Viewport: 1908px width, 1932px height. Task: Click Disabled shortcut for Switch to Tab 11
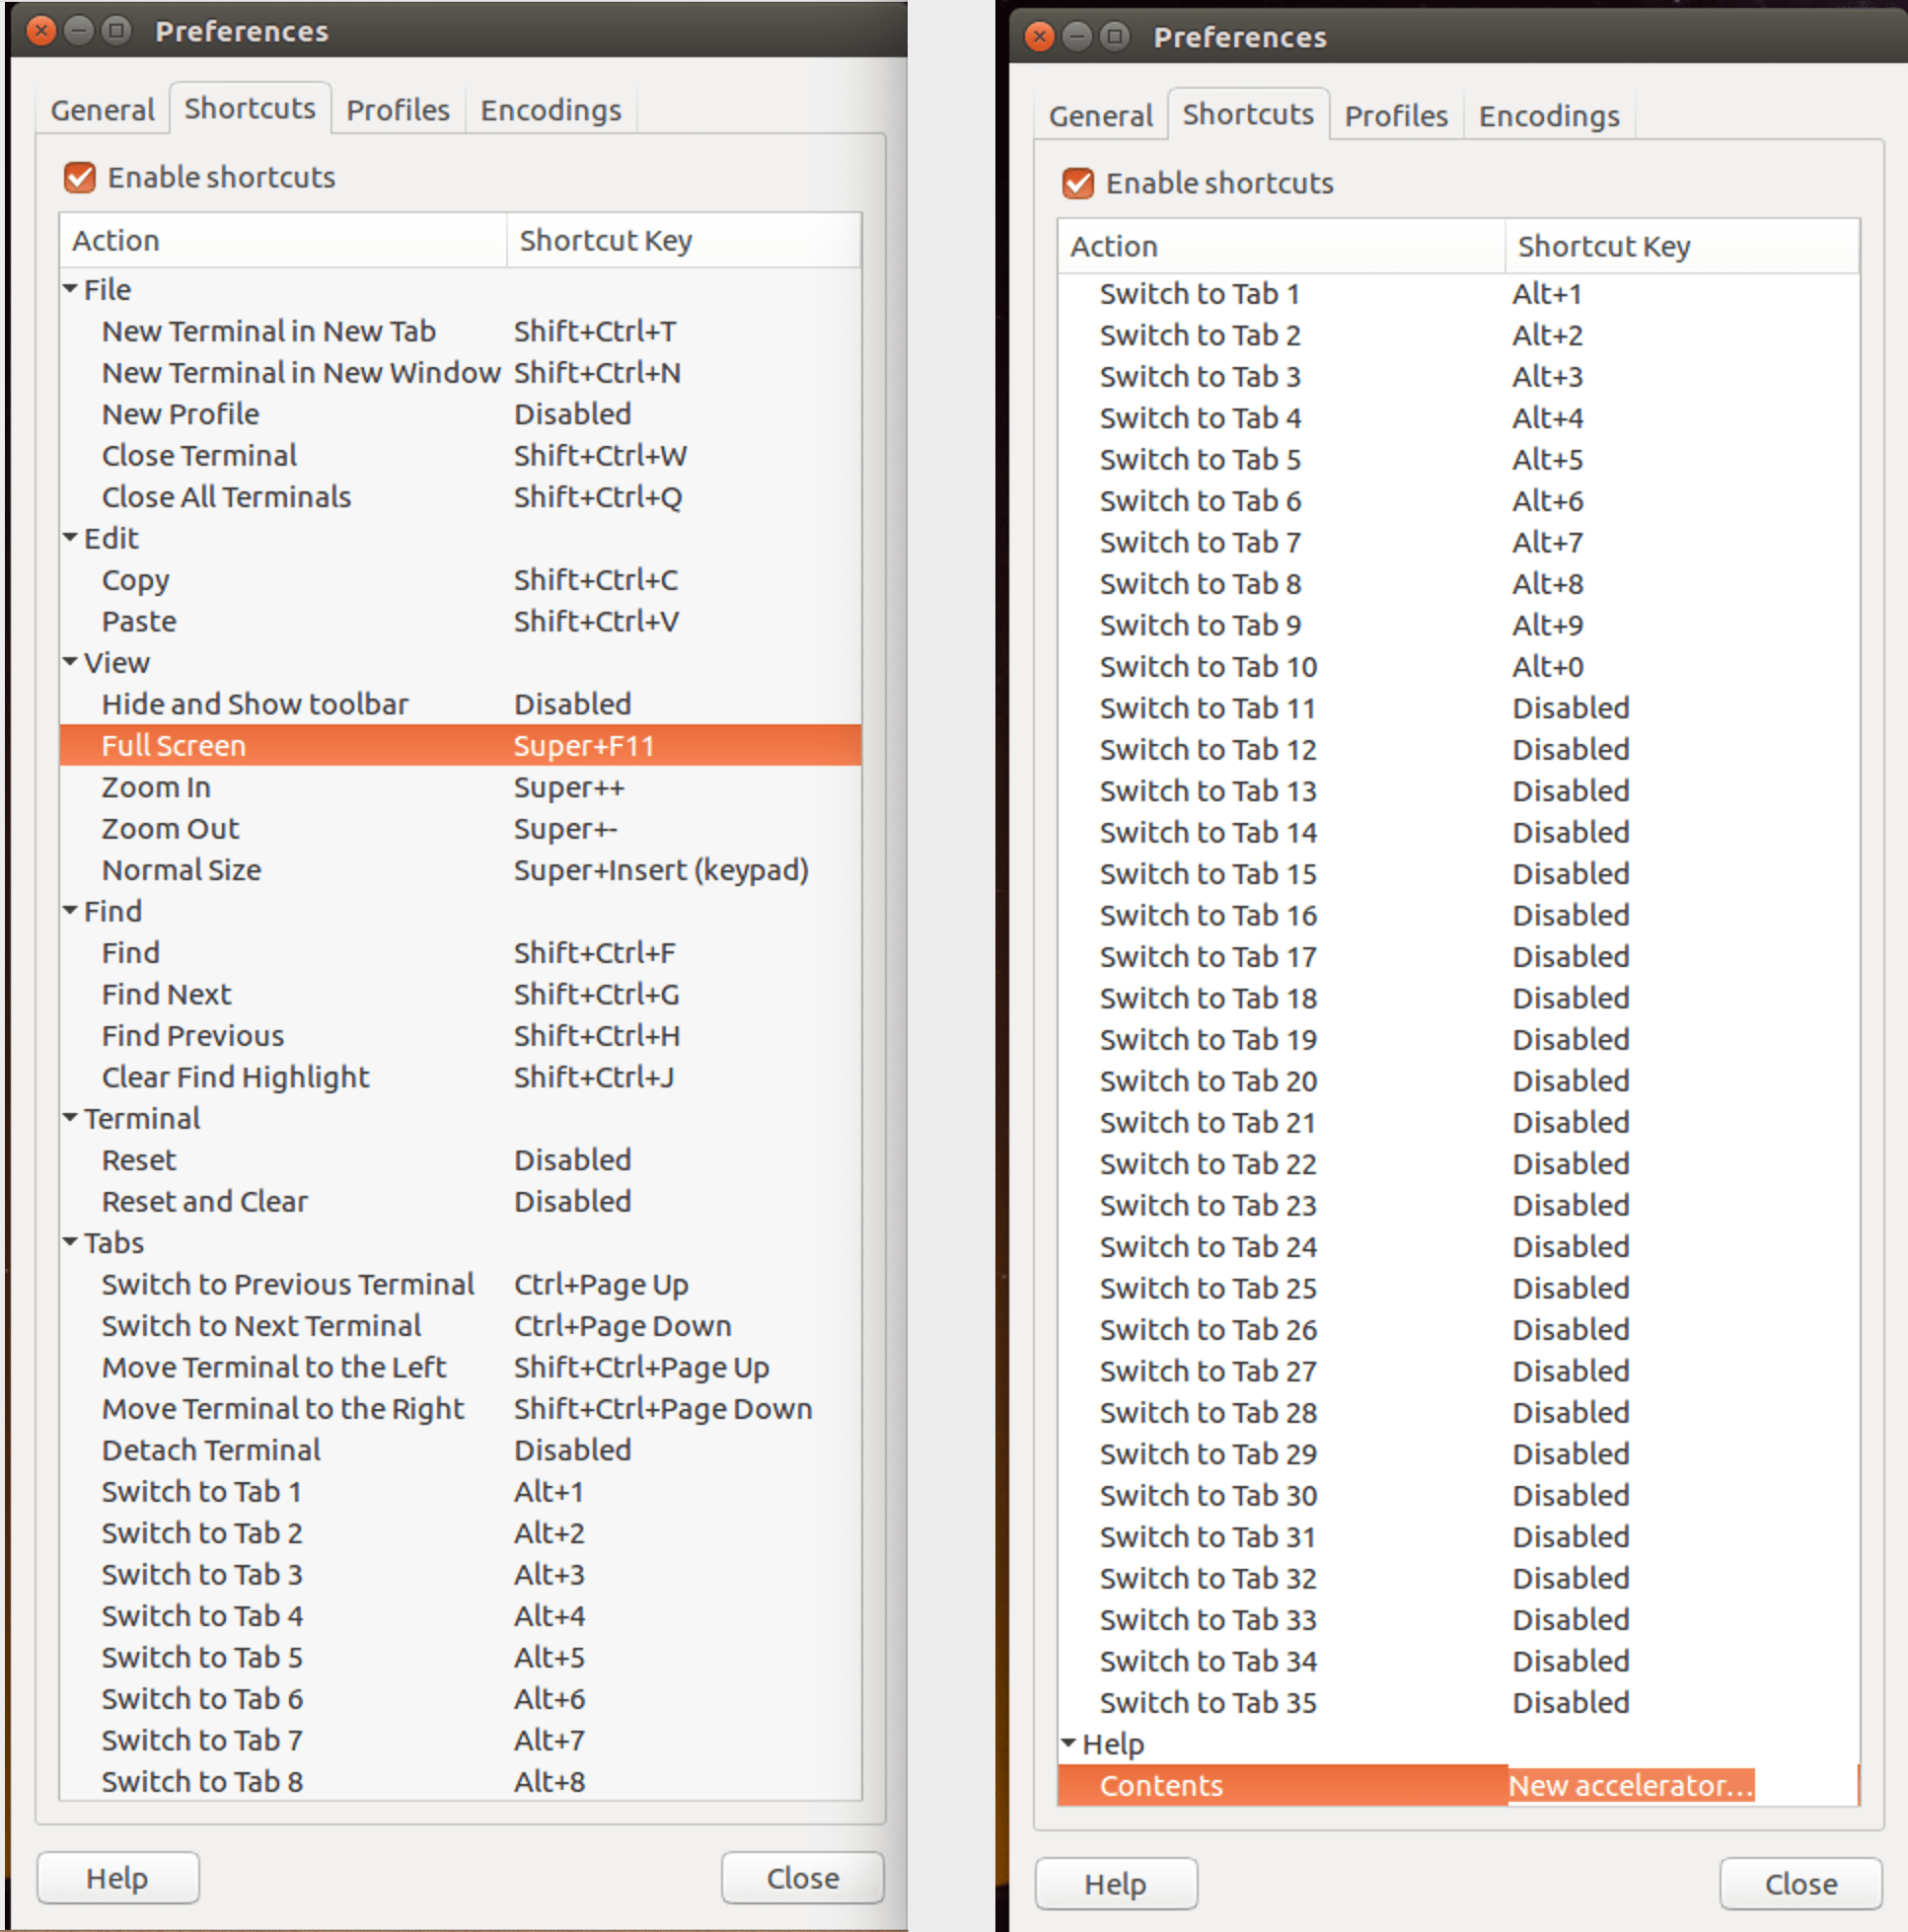point(1571,708)
